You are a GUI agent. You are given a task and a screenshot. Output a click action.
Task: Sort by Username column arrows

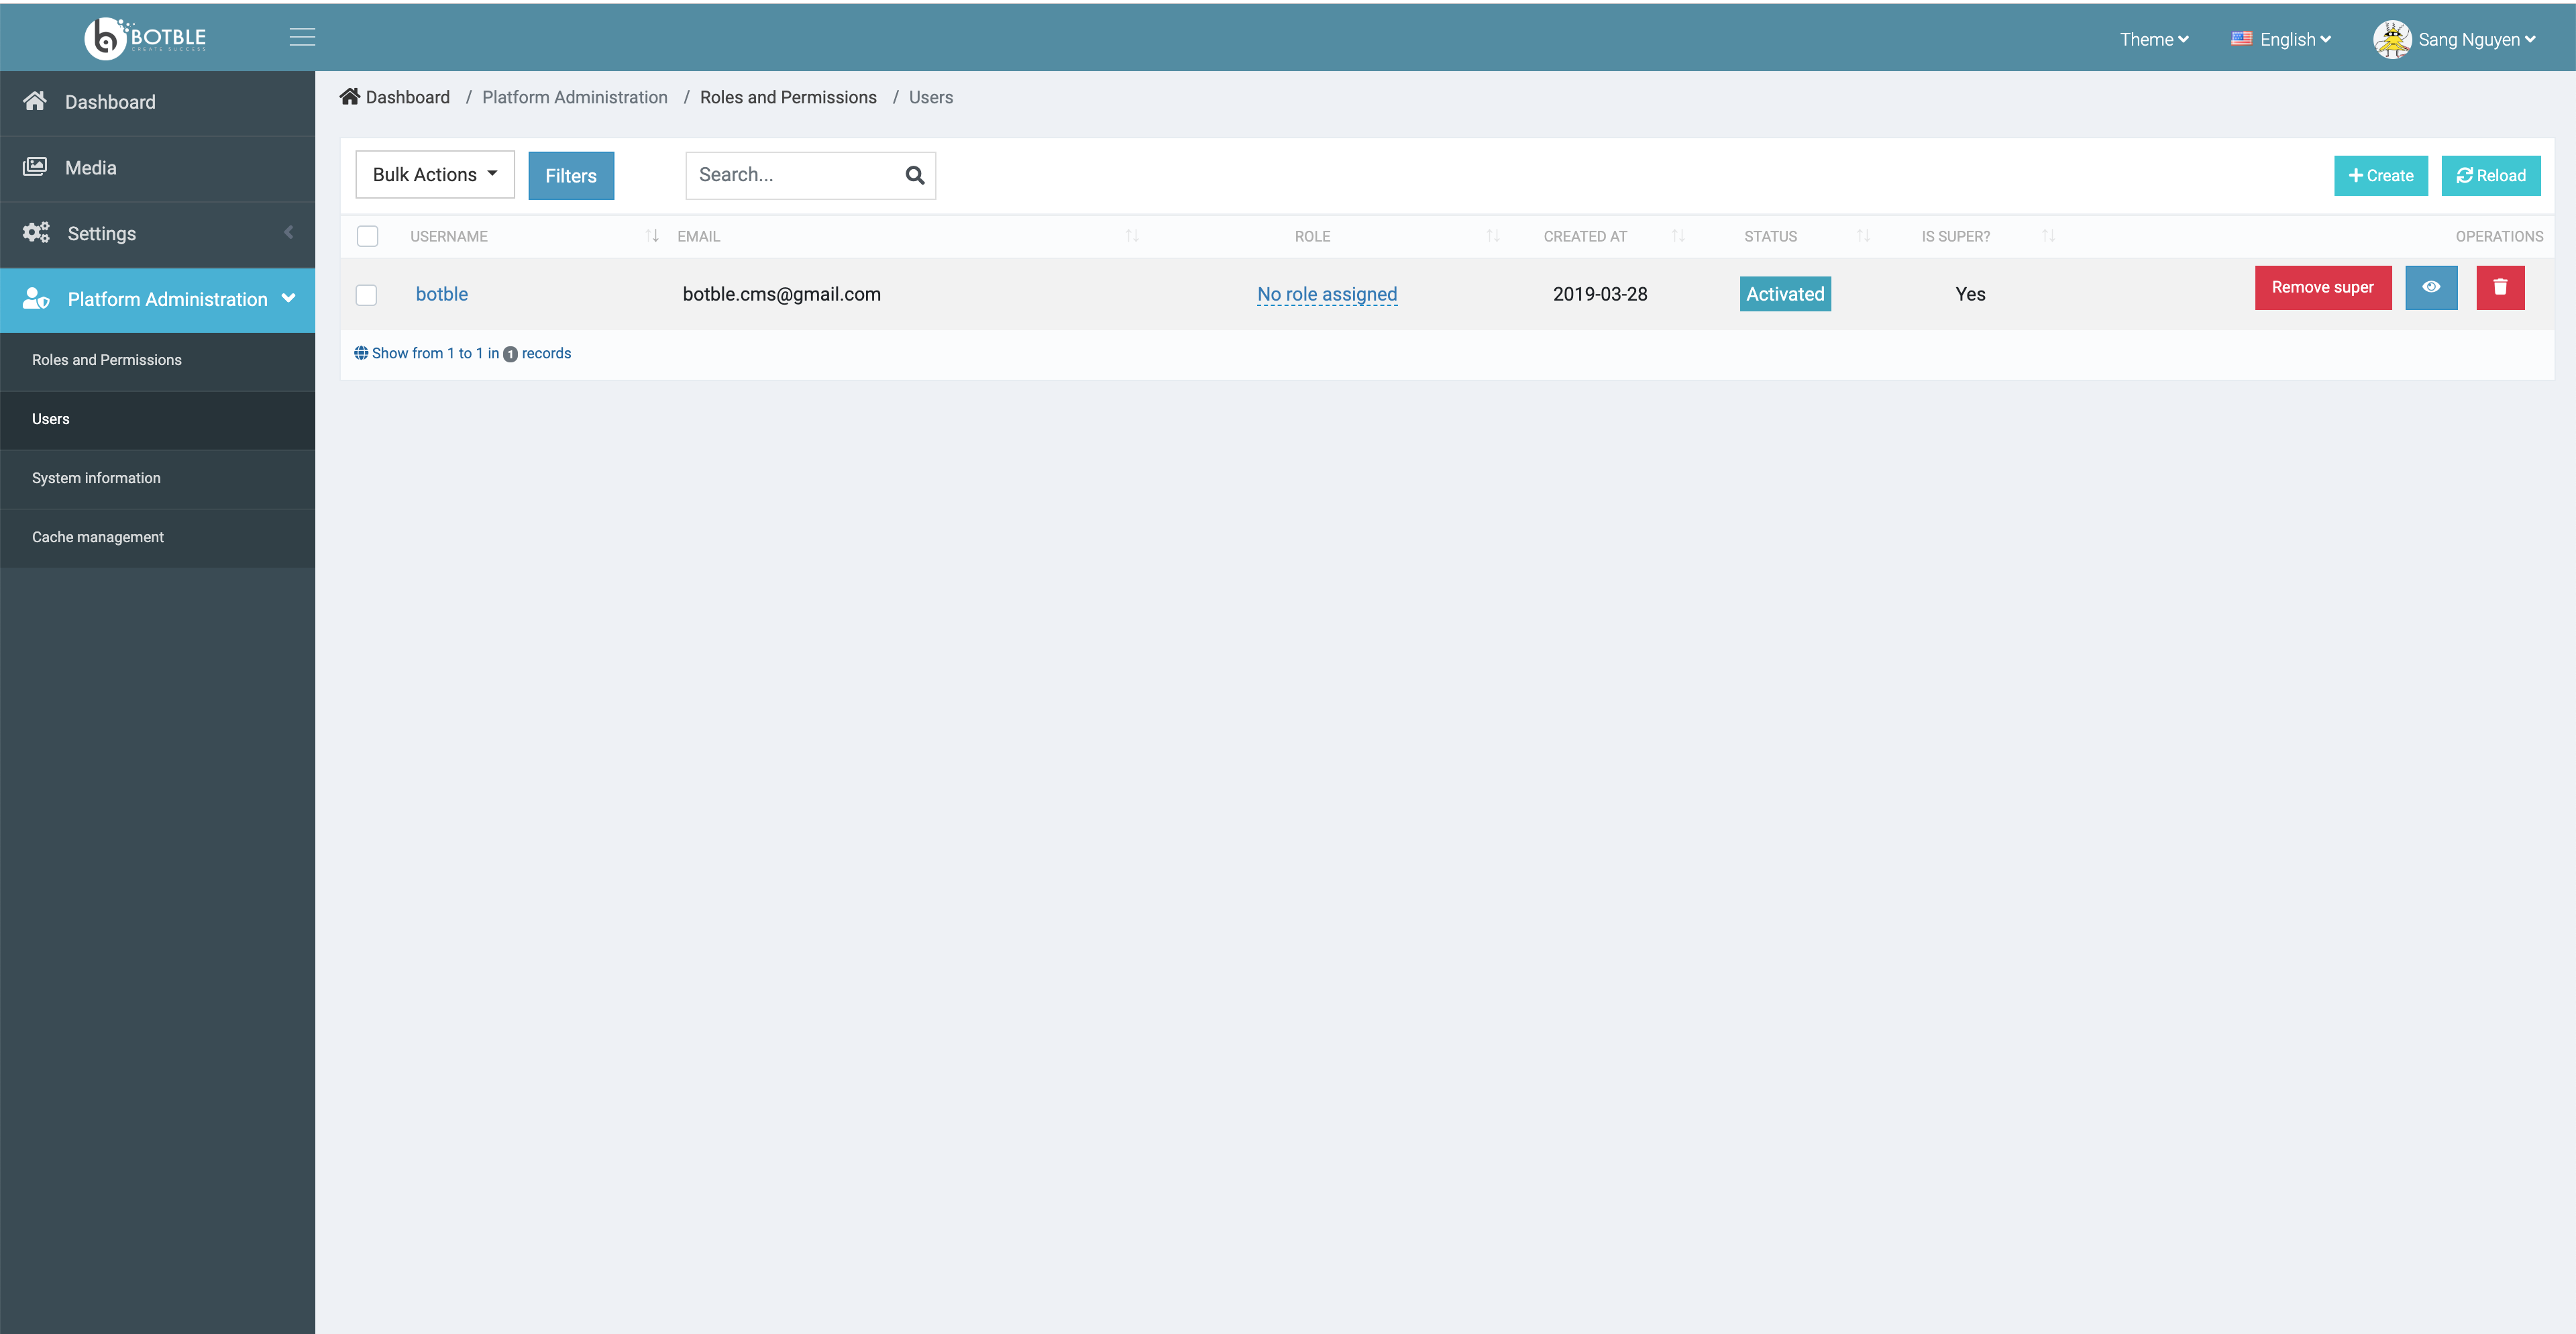652,236
